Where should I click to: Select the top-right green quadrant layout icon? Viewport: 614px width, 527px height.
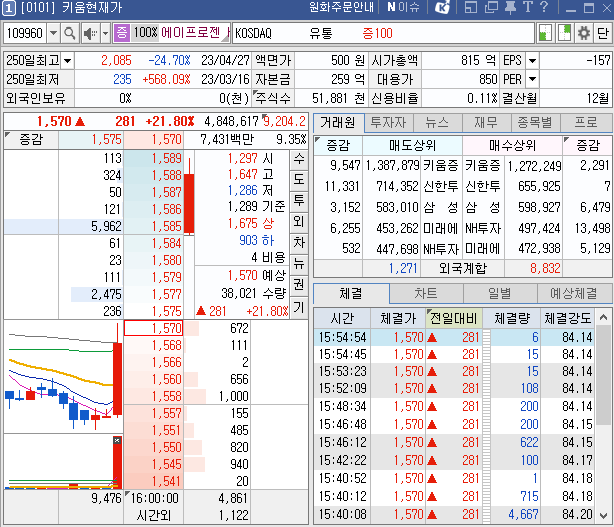(x=564, y=33)
